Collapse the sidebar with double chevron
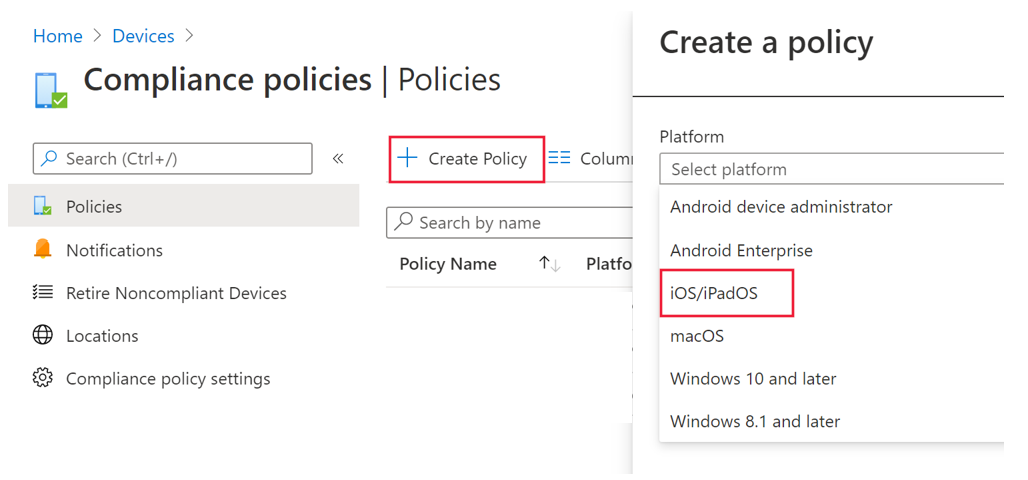Image resolution: width=1028 pixels, height=480 pixels. (338, 159)
